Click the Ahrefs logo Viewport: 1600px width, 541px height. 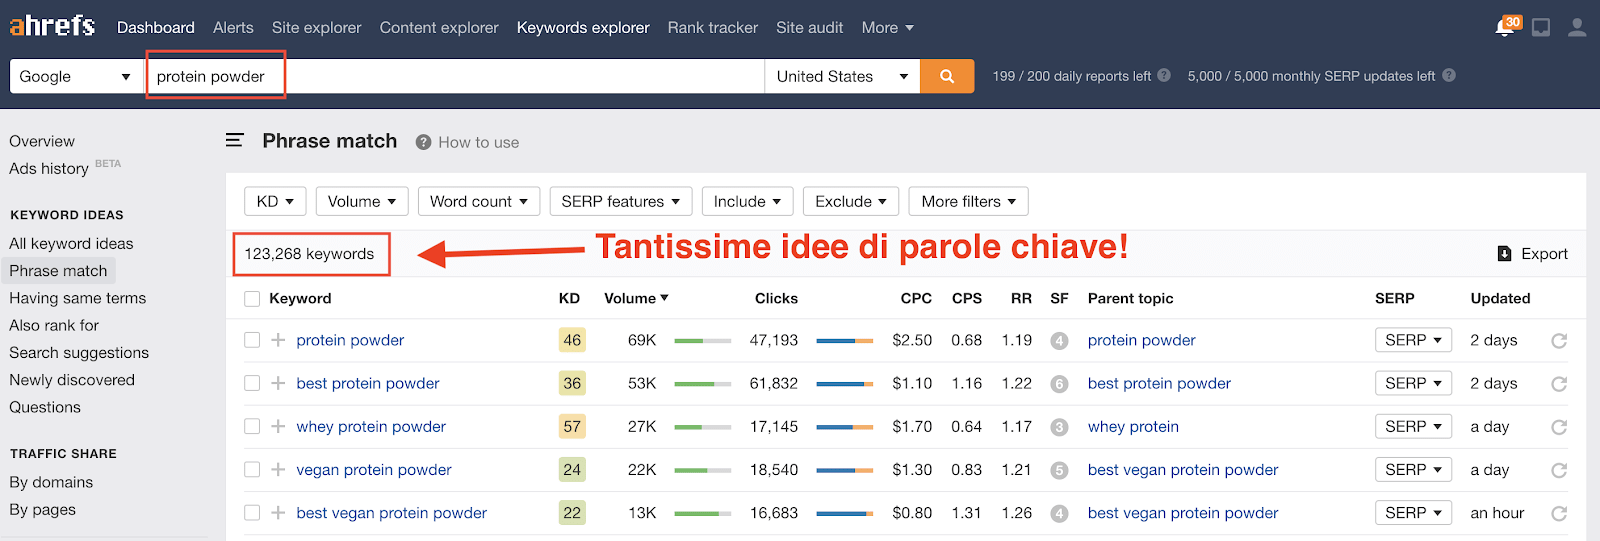(52, 25)
